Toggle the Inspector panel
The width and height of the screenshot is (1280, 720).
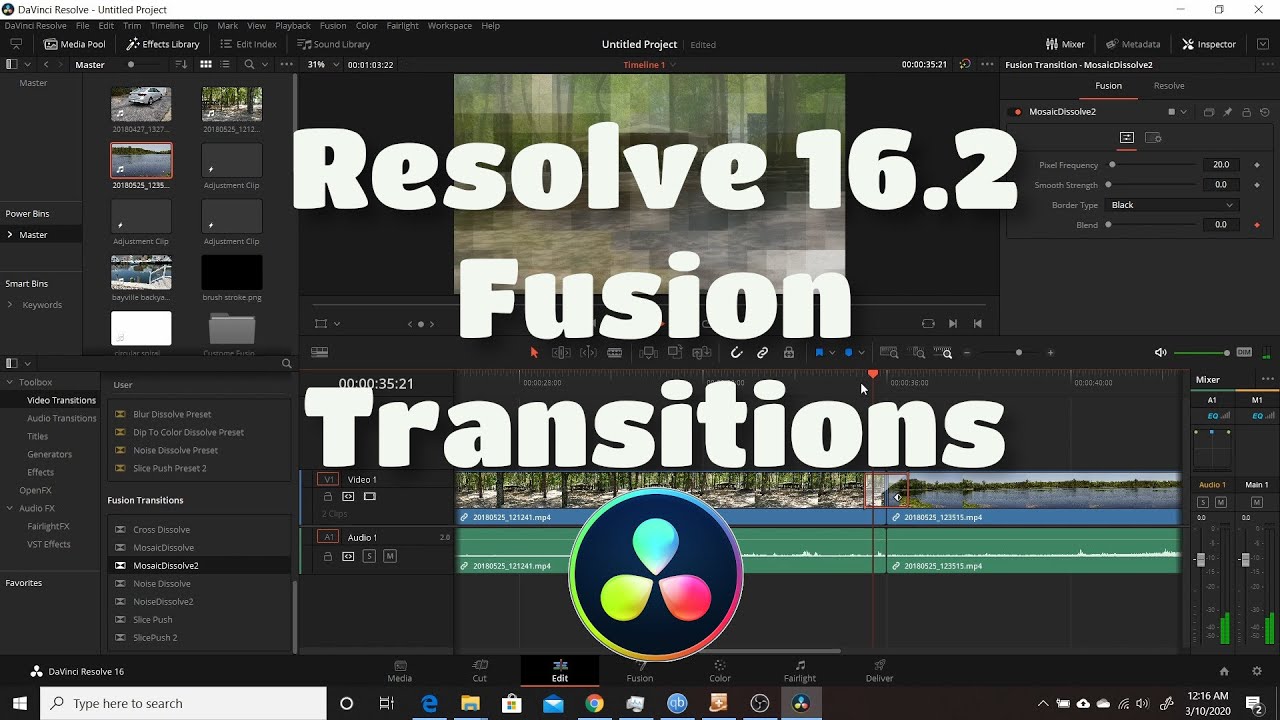(1209, 44)
